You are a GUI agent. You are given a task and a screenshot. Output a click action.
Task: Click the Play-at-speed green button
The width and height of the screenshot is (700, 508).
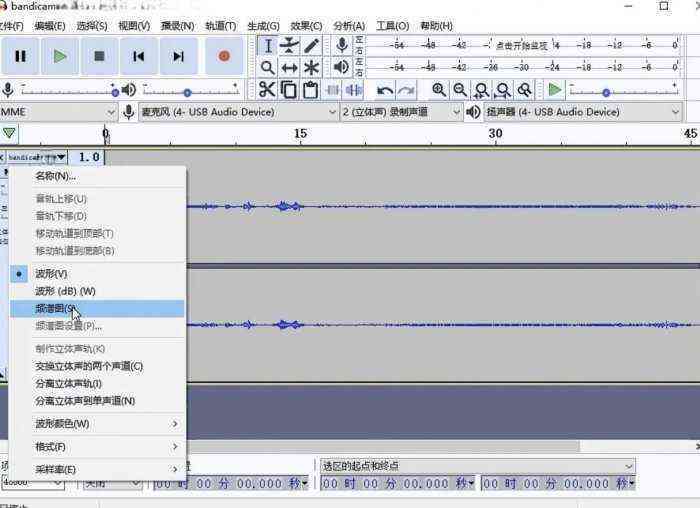[554, 90]
